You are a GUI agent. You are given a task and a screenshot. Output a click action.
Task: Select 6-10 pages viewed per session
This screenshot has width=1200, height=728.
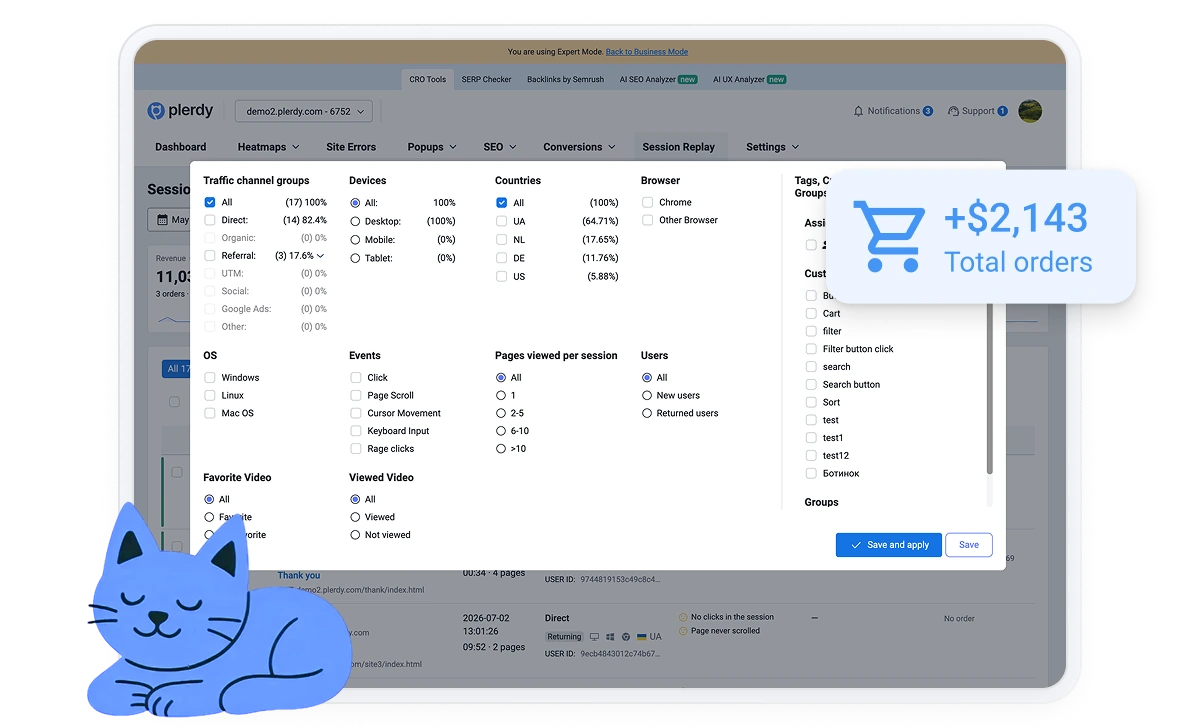pos(501,431)
